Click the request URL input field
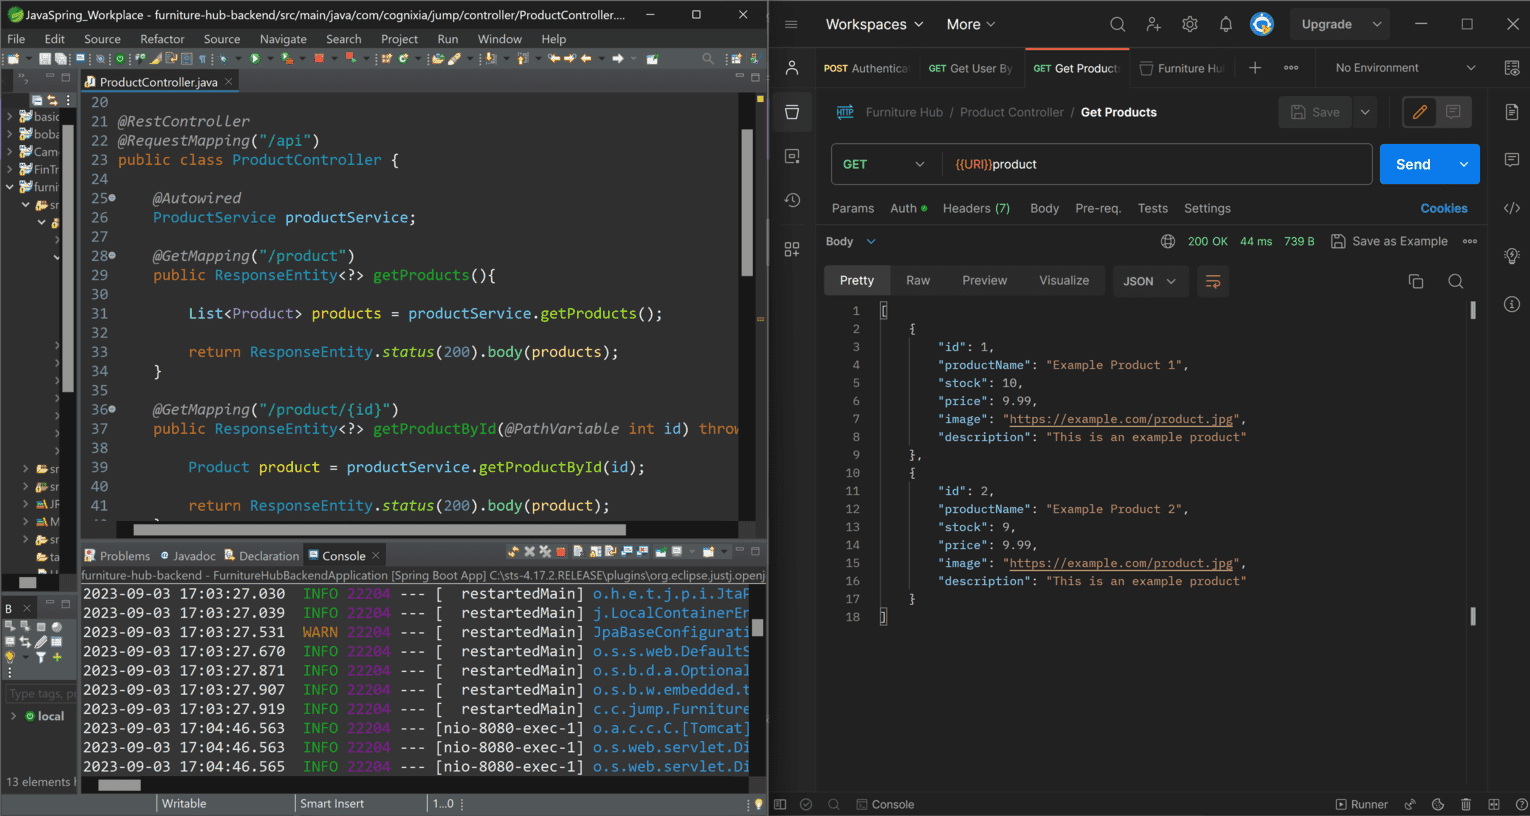The height and width of the screenshot is (816, 1530). 1157,164
